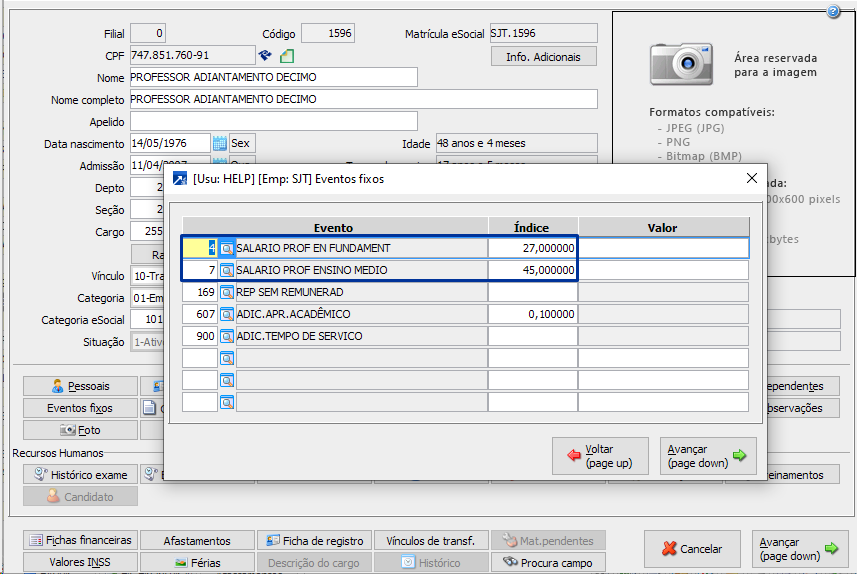This screenshot has height=574, width=857.
Task: Click the Sex button
Action: click(x=242, y=143)
